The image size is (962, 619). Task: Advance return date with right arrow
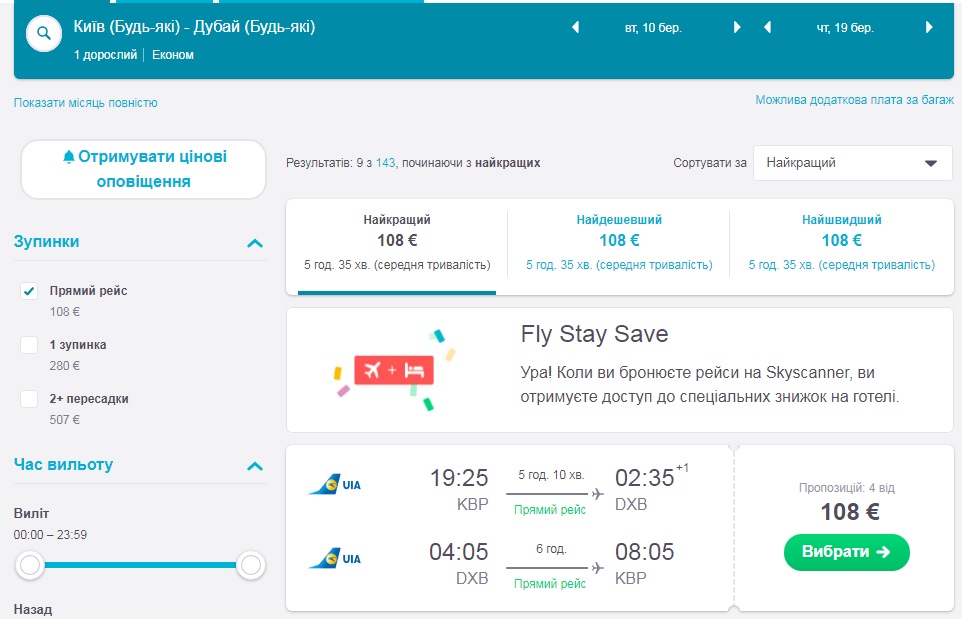929,28
